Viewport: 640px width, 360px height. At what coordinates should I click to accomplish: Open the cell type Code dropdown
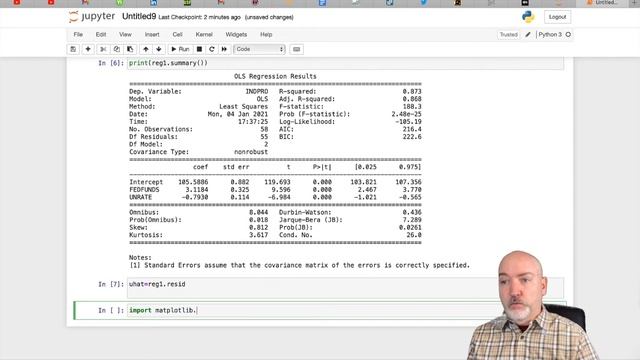coord(259,49)
